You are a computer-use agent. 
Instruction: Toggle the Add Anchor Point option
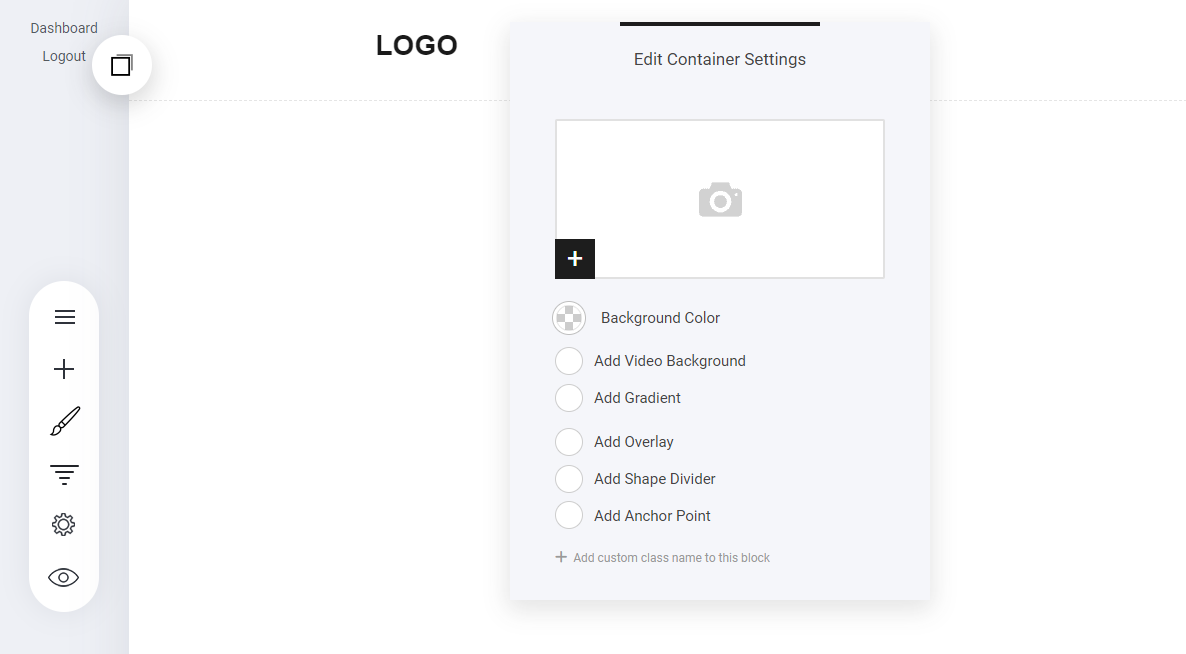(x=569, y=516)
